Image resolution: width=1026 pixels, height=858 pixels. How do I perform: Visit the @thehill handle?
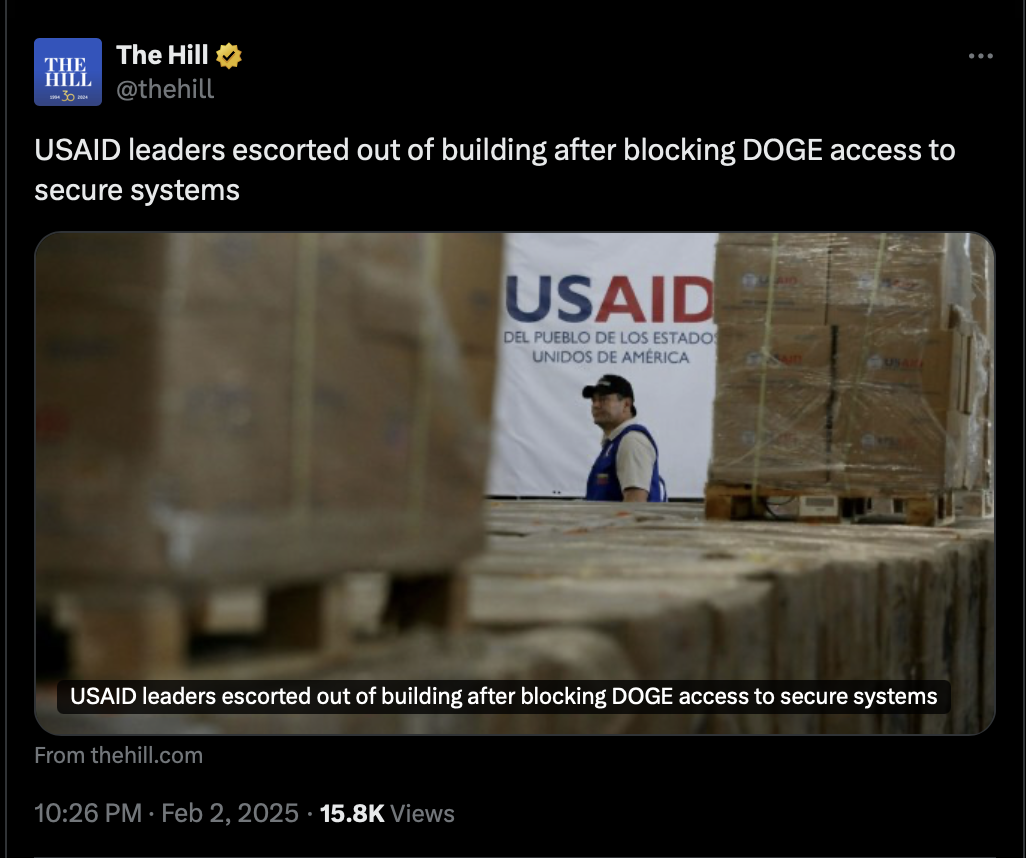click(x=165, y=89)
